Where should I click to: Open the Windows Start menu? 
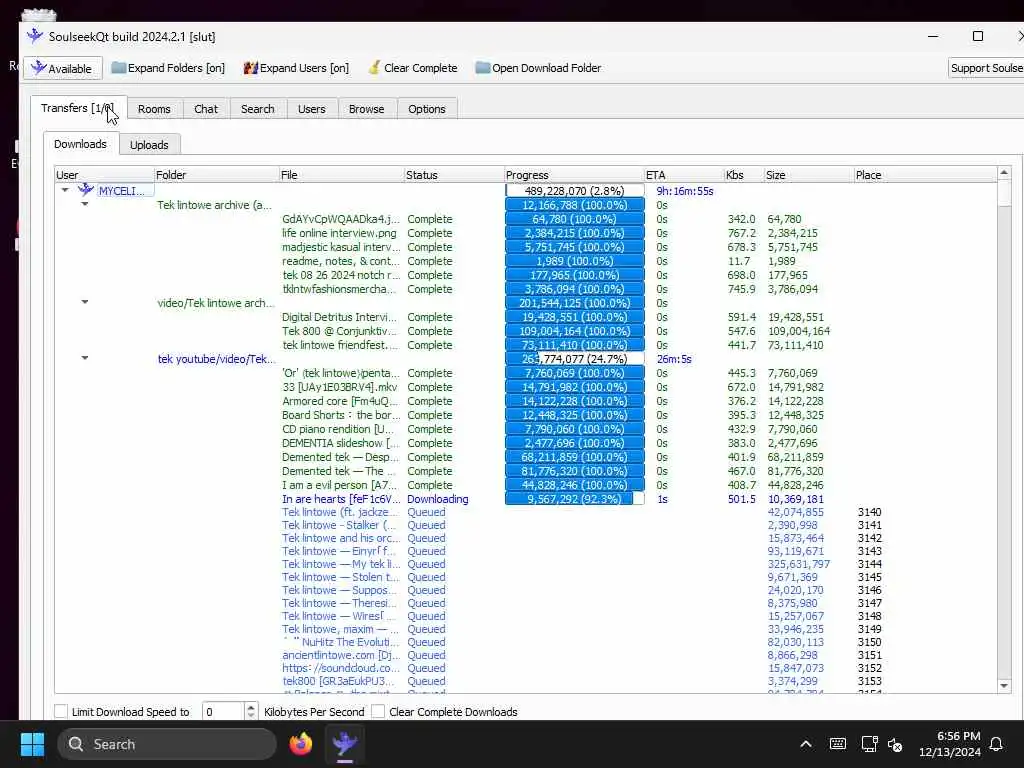pos(32,744)
